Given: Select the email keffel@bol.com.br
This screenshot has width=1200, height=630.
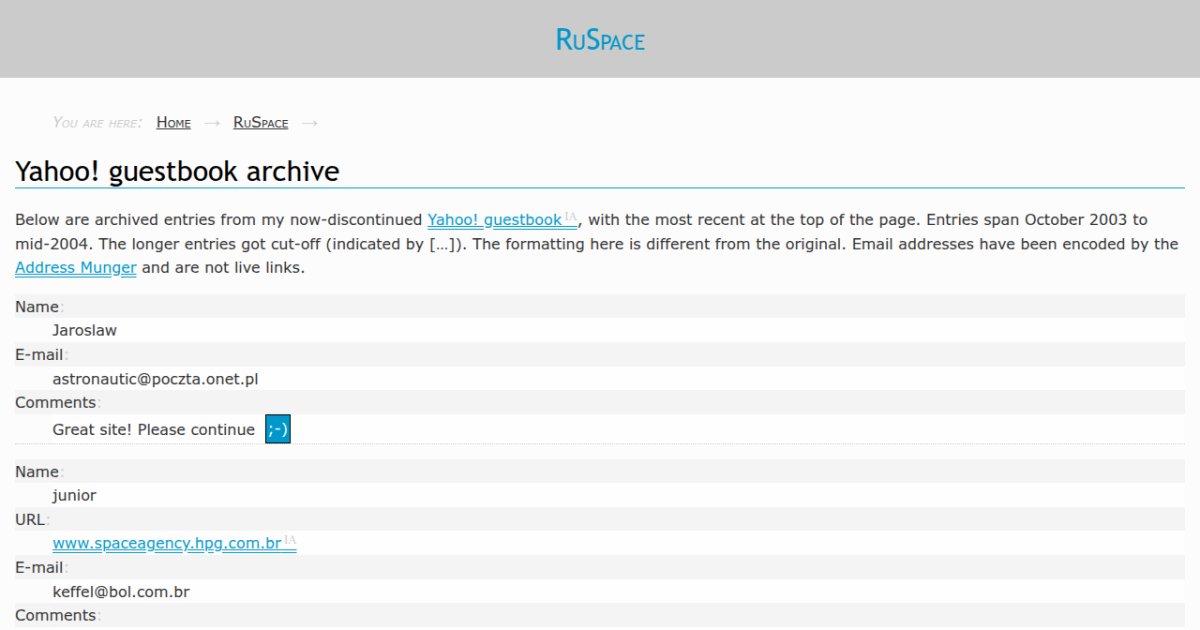Looking at the screenshot, I should pyautogui.click(x=120, y=591).
